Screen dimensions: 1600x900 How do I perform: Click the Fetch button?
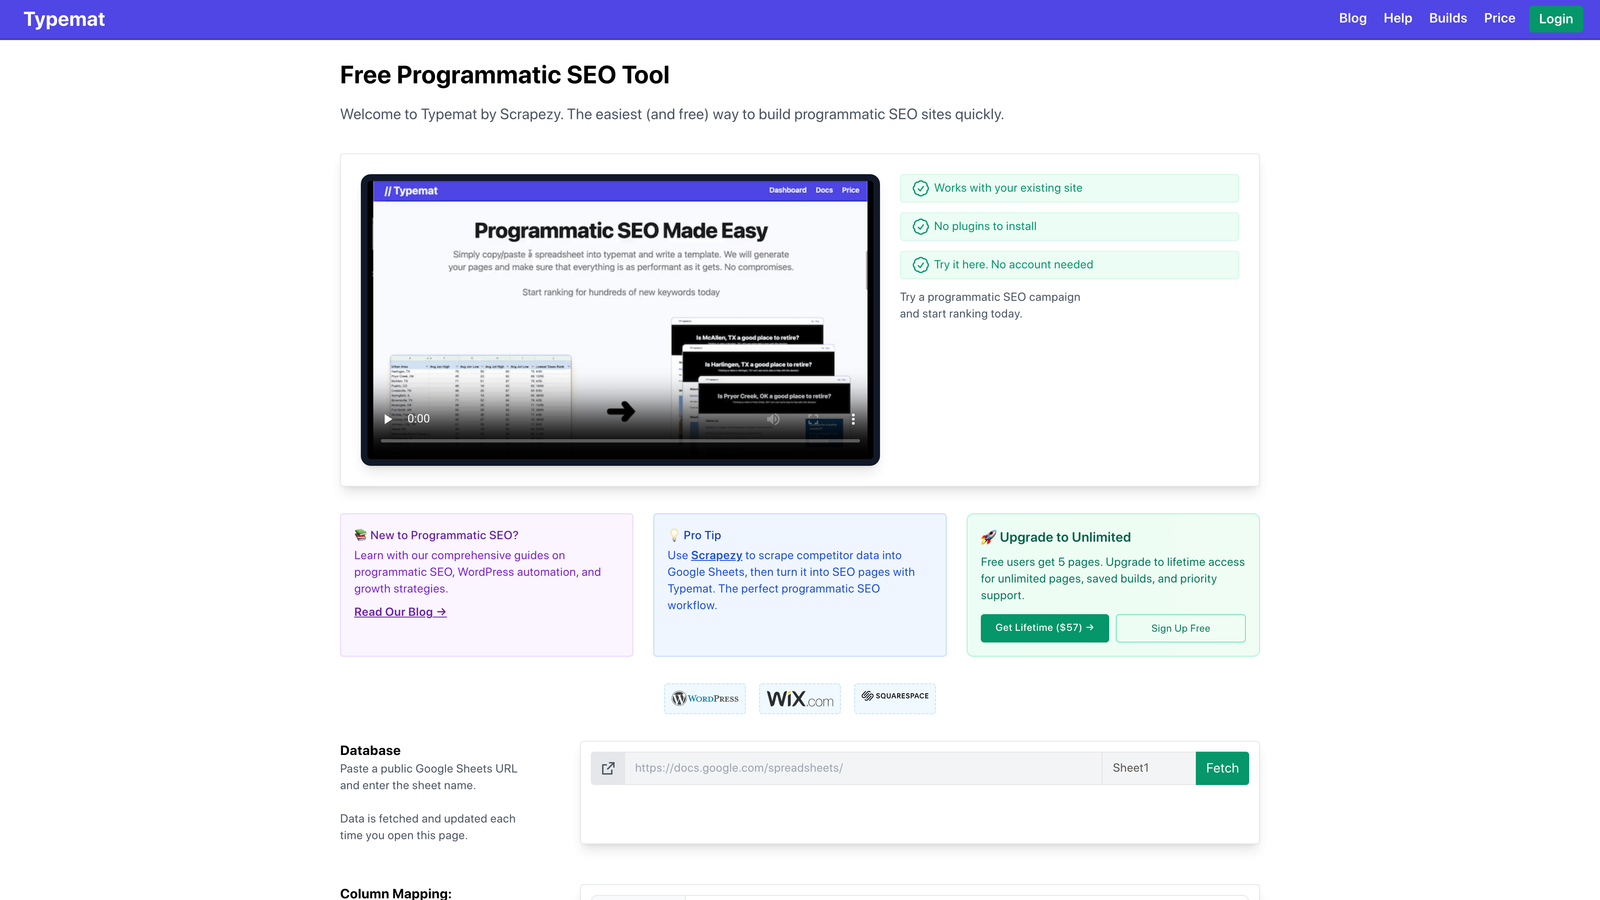point(1221,768)
